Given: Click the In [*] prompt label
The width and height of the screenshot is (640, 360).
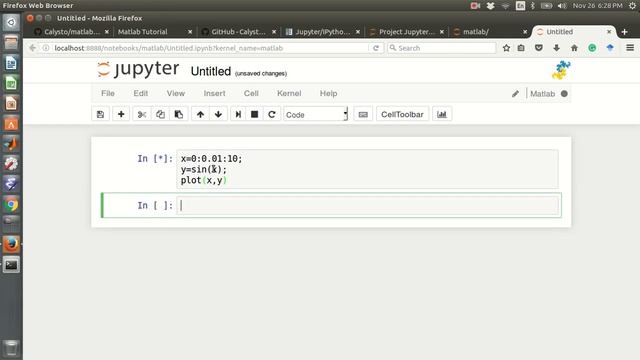Looking at the screenshot, I should [x=155, y=158].
